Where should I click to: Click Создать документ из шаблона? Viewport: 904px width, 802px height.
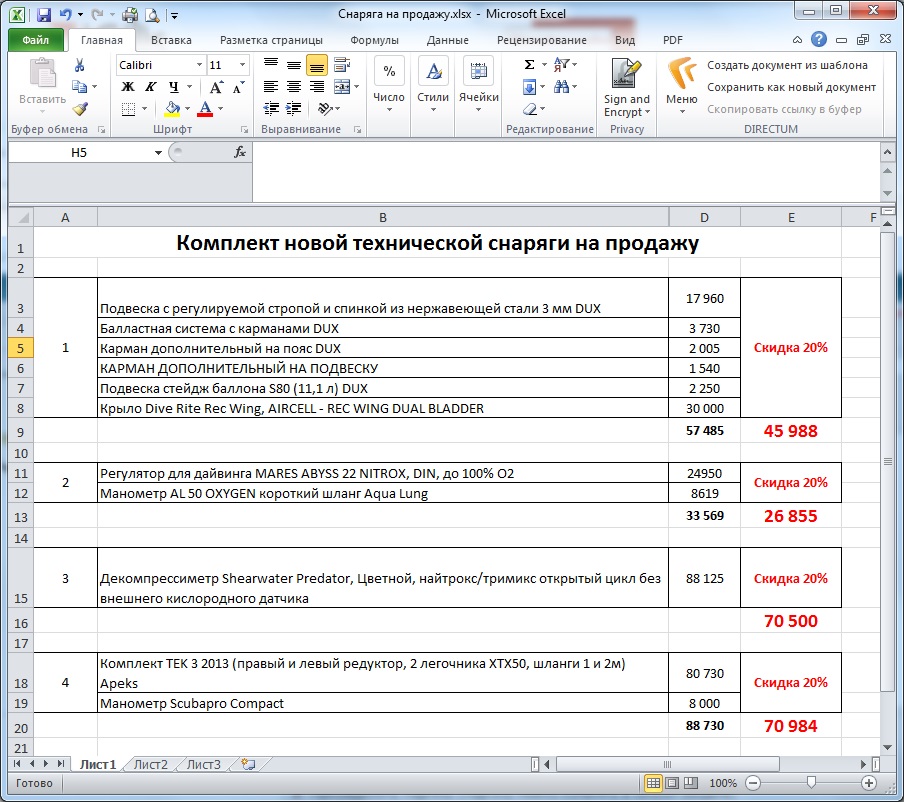pyautogui.click(x=786, y=65)
